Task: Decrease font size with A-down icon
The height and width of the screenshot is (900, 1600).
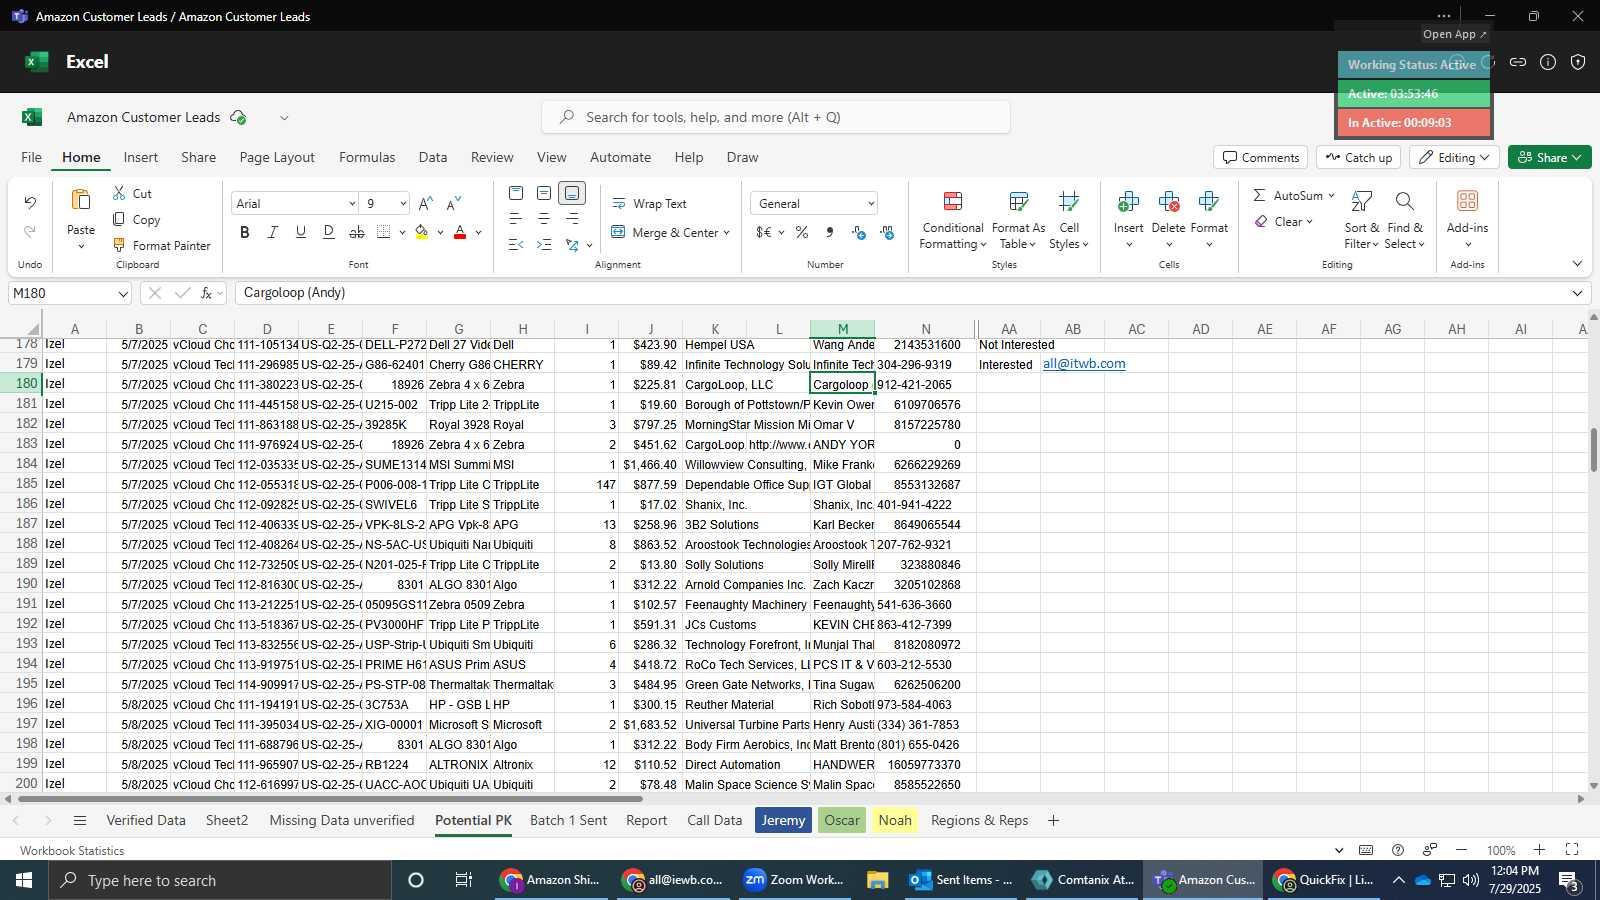Action: [454, 203]
